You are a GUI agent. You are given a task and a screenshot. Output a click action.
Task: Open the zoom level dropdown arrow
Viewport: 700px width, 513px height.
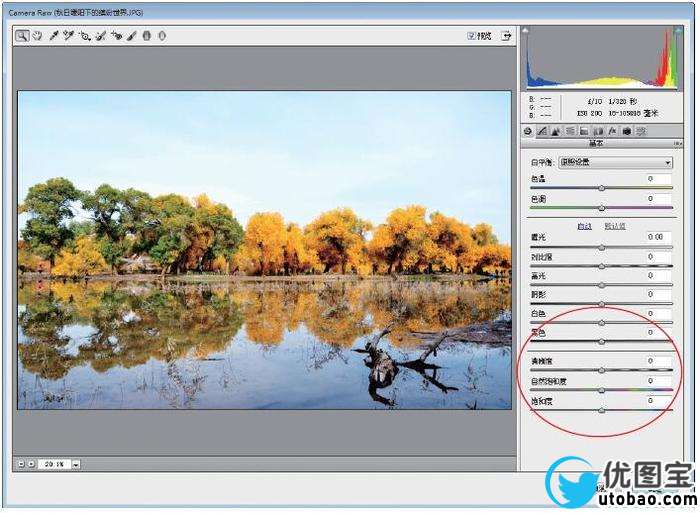click(x=76, y=464)
